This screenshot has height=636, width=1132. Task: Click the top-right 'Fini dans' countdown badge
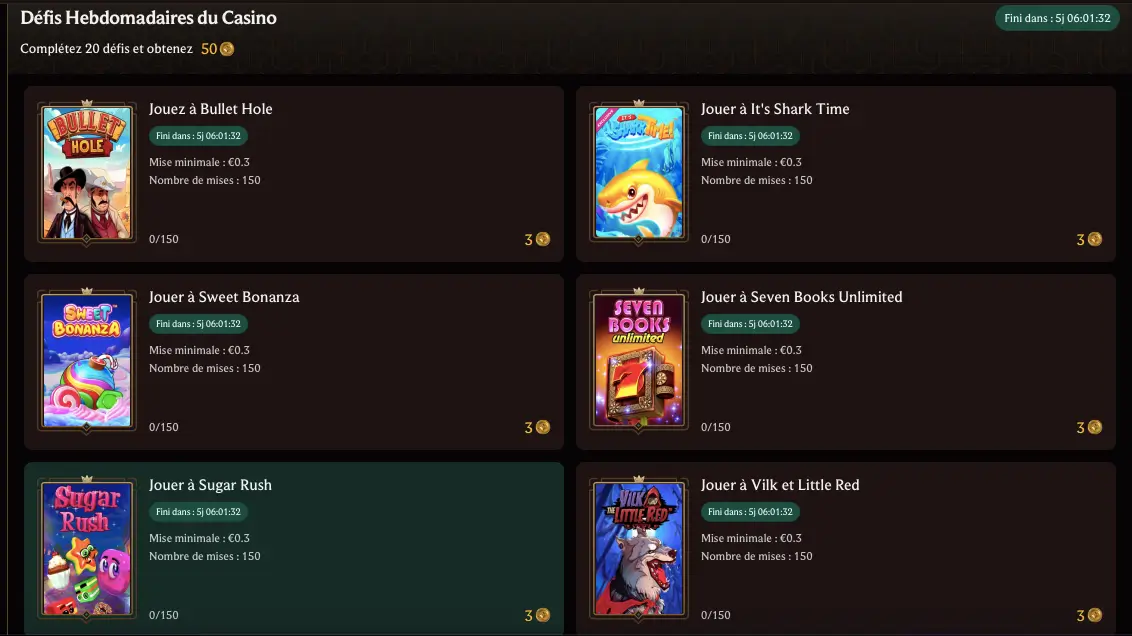point(1057,18)
